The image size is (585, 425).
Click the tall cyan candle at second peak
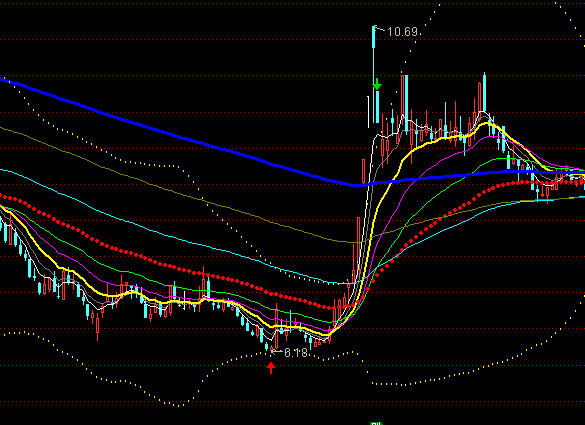[485, 93]
